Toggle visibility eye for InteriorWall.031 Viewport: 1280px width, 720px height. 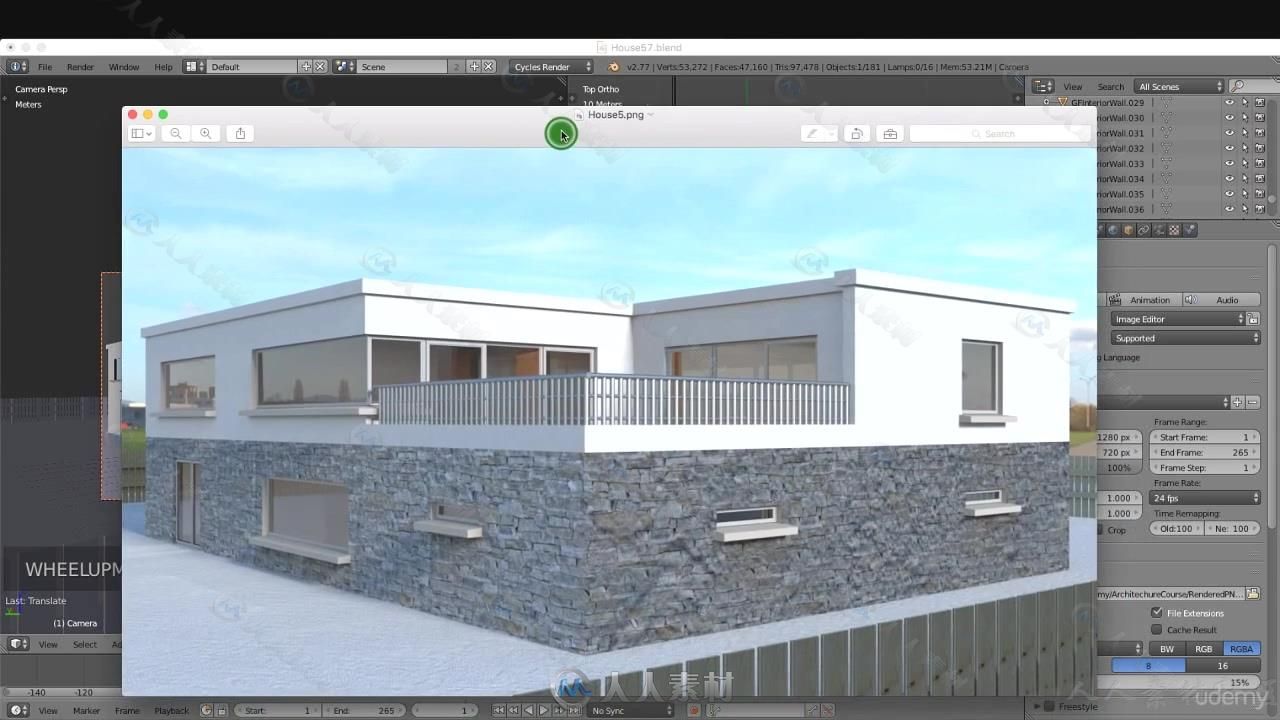(x=1229, y=133)
